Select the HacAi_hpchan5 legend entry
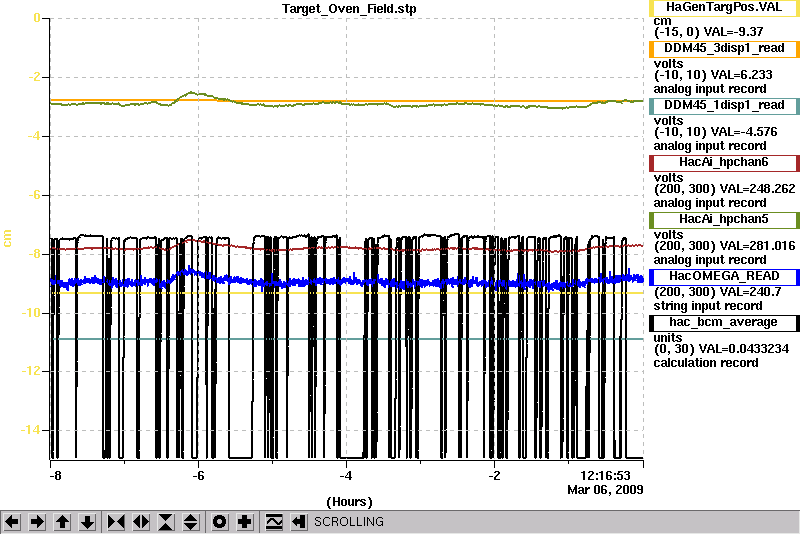The image size is (800, 534). click(x=724, y=220)
